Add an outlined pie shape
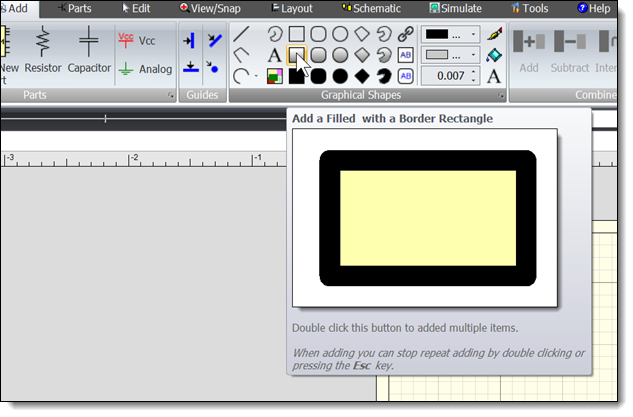 point(275,34)
